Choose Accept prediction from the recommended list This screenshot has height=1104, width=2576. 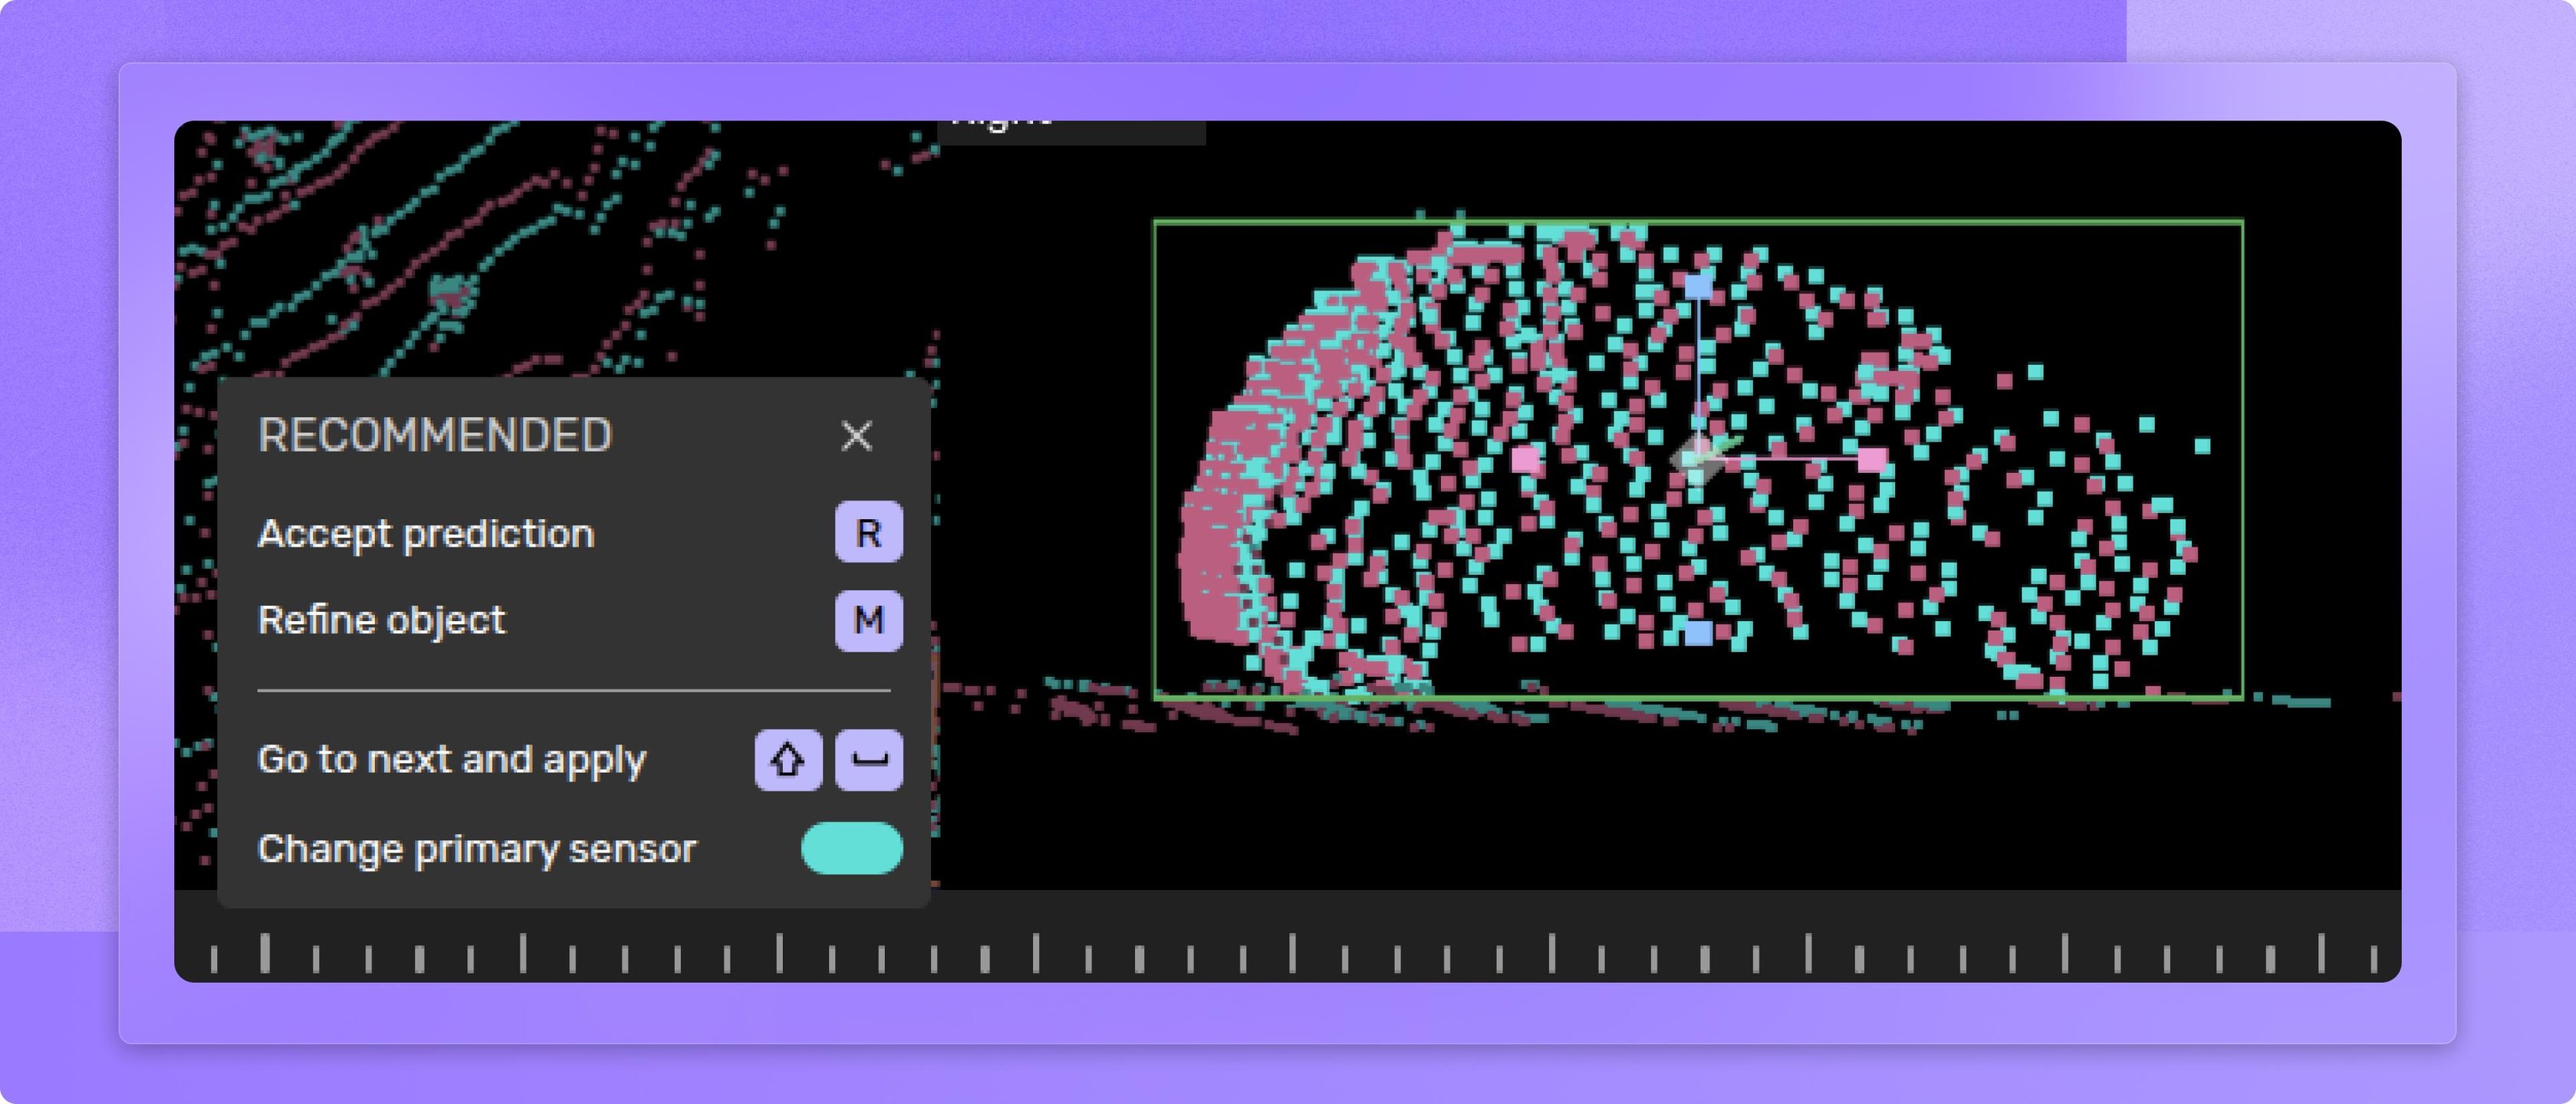coord(426,533)
